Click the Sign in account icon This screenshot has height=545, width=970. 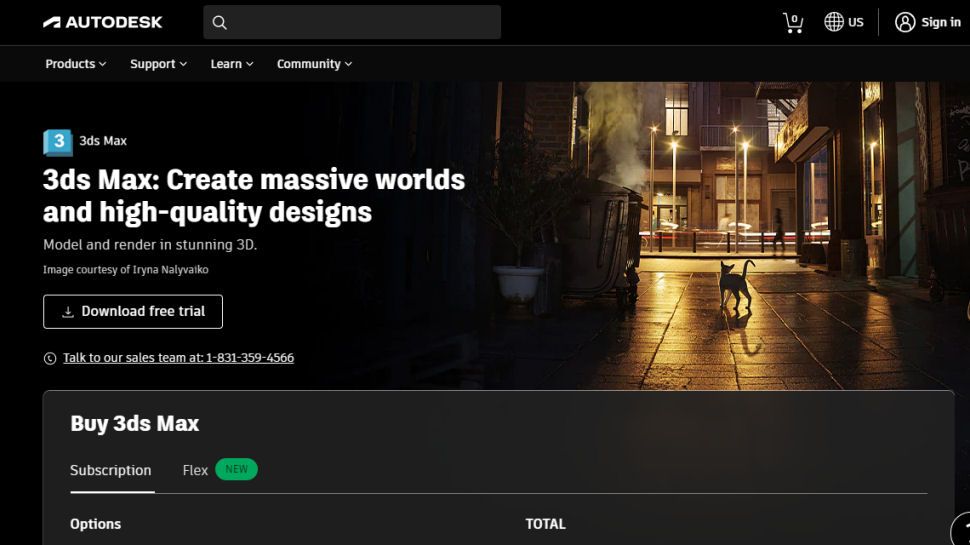tap(904, 22)
